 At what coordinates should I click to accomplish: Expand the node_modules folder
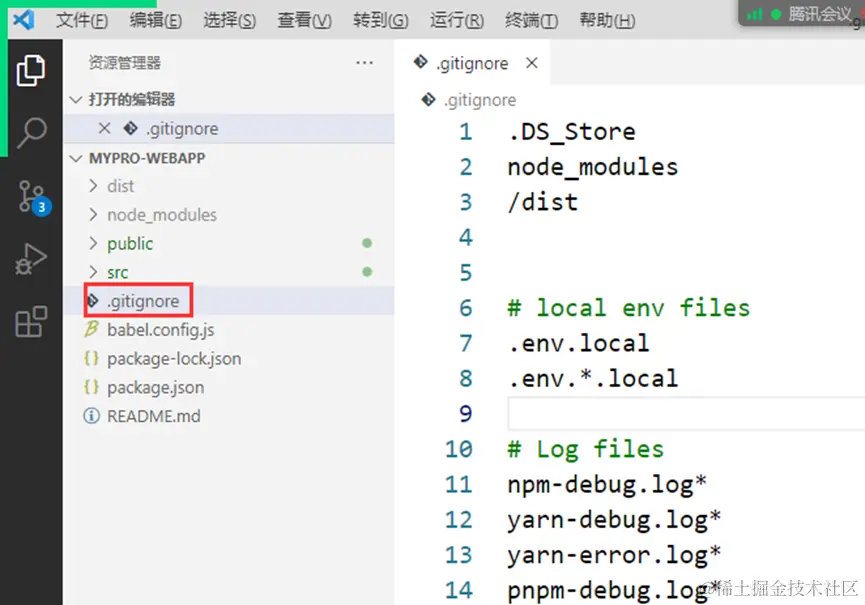click(x=93, y=215)
